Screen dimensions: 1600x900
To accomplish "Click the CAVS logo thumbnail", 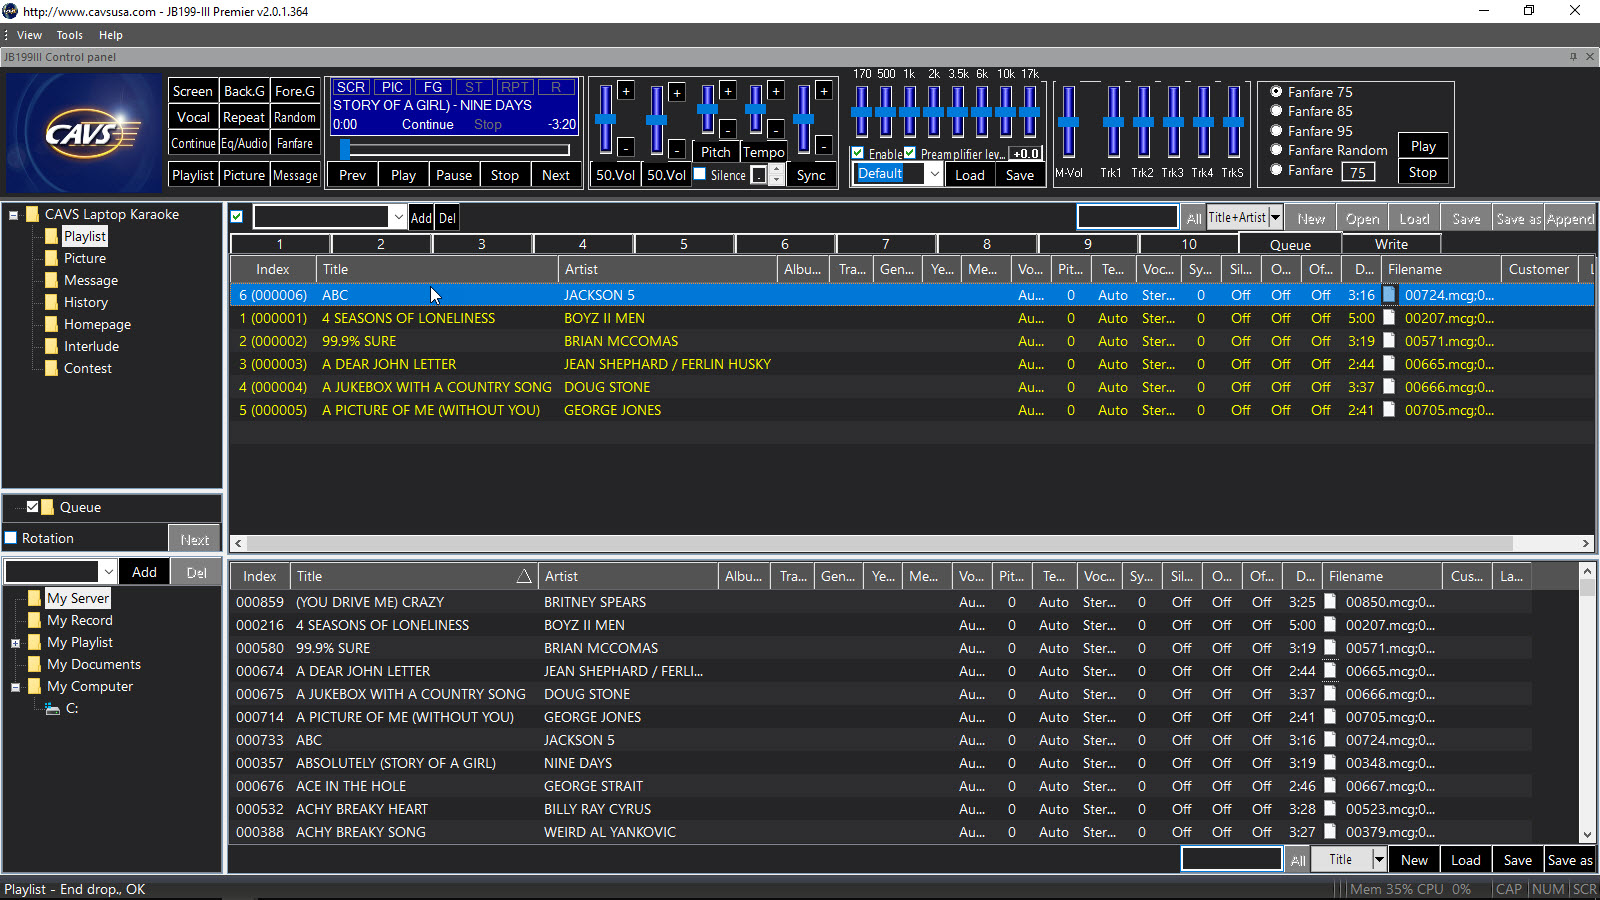I will click(x=84, y=132).
